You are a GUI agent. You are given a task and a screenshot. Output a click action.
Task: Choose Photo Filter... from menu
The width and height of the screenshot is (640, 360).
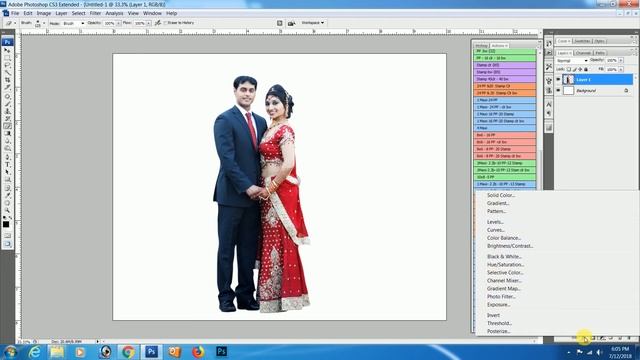point(501,297)
